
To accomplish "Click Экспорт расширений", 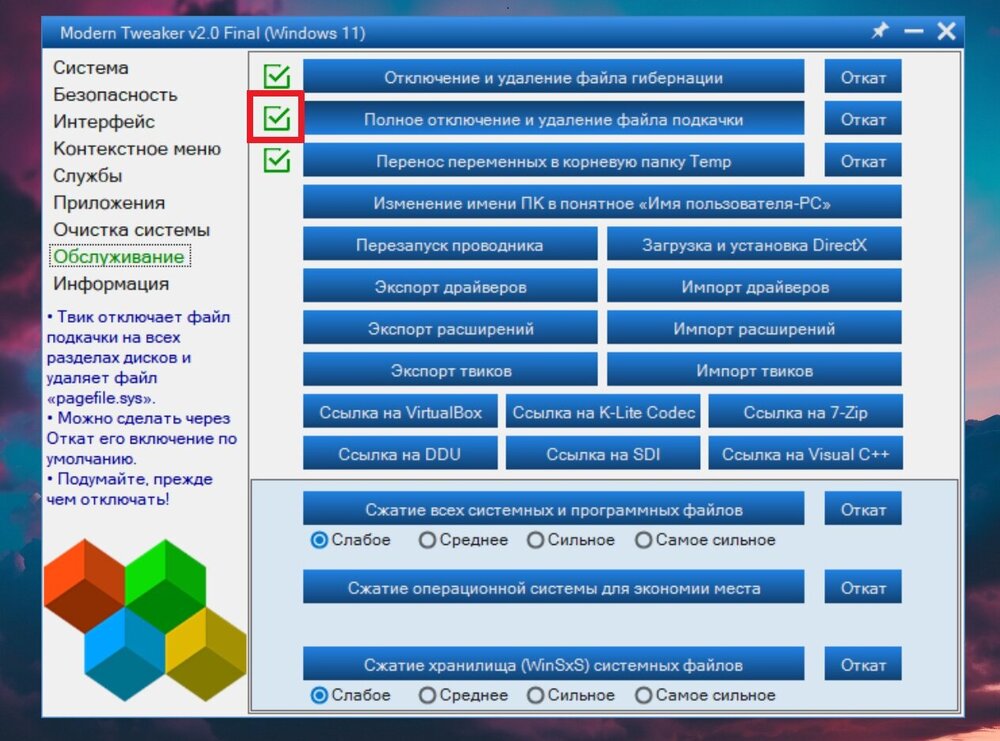I will coord(450,328).
